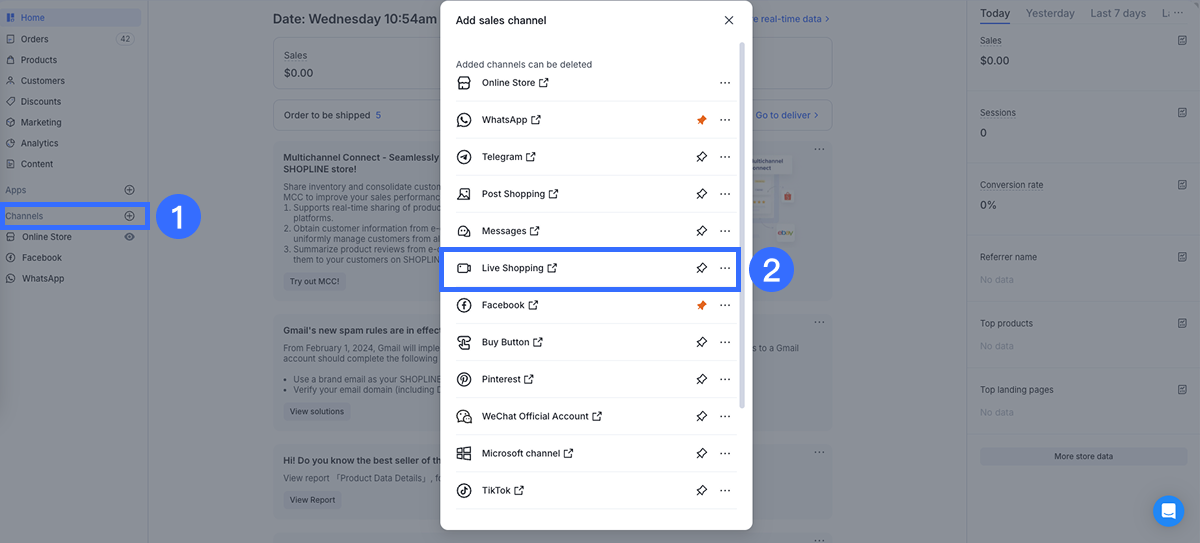Image resolution: width=1200 pixels, height=543 pixels.
Task: Open more options for Buy Button channel
Action: 725,342
